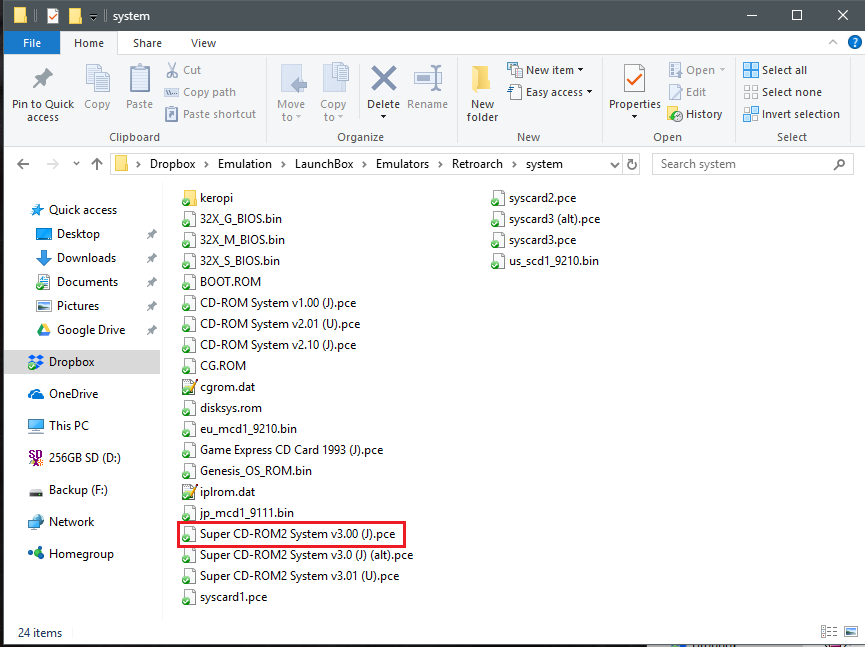Collapse the ribbon with chevron
This screenshot has width=865, height=647.
(x=833, y=42)
